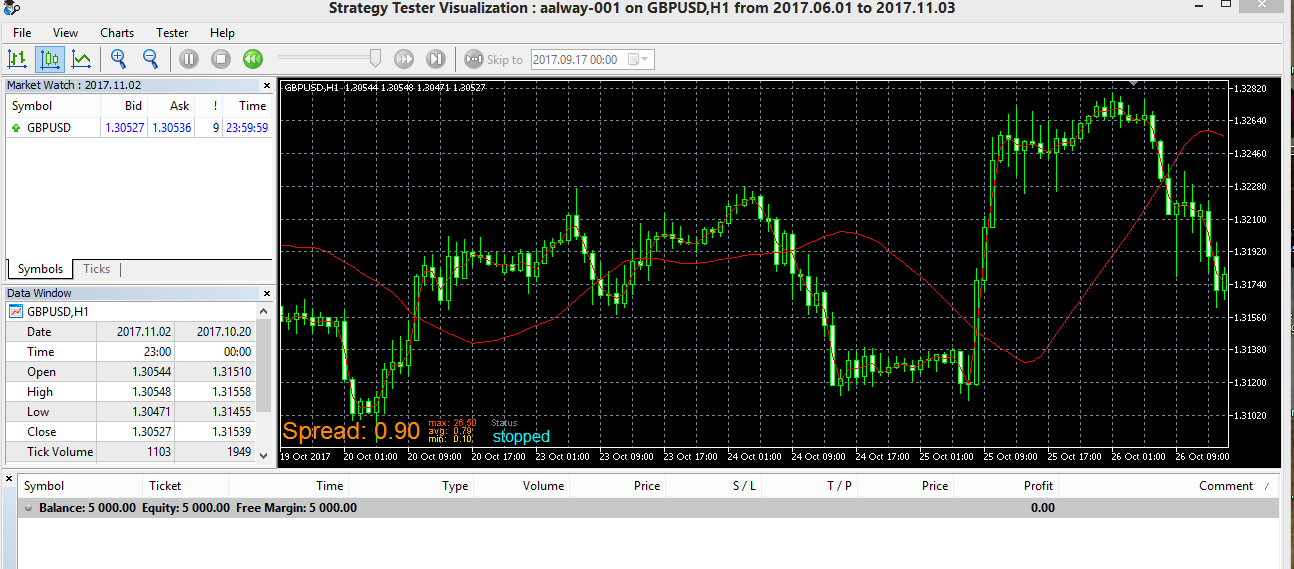Click the ask value 1.30536
The width and height of the screenshot is (1294, 569).
171,128
